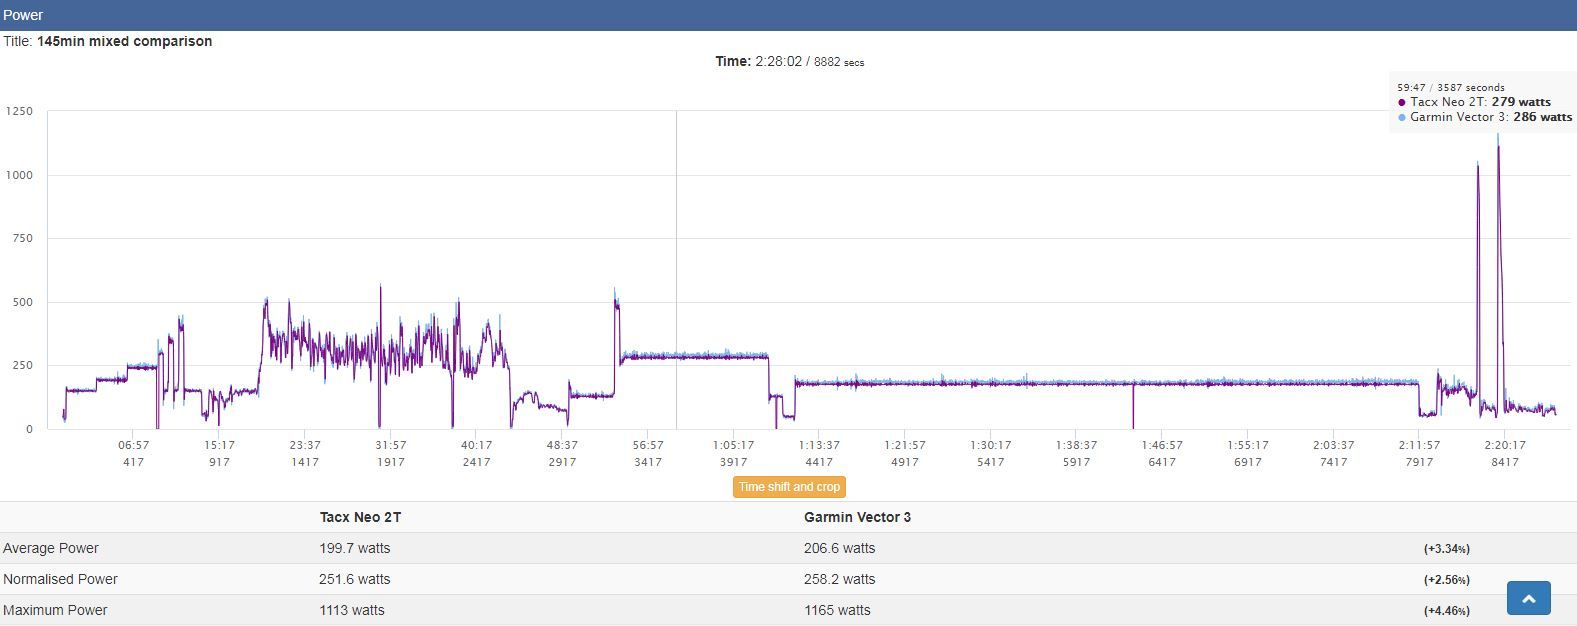1577x626 pixels.
Task: Click the blue scroll-to-top arrow button
Action: tap(1528, 598)
